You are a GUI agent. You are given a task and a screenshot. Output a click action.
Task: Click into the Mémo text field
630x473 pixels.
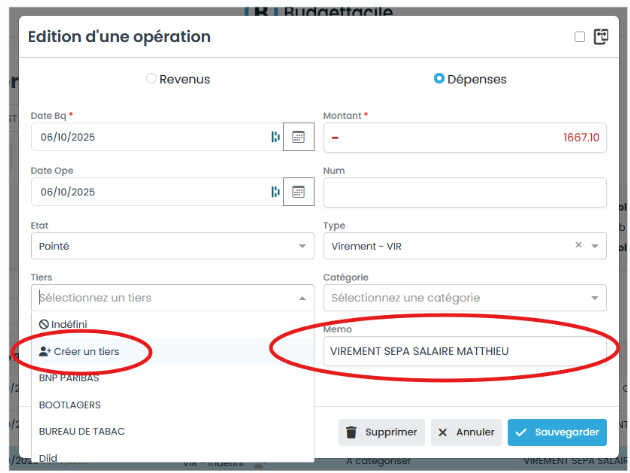point(464,351)
